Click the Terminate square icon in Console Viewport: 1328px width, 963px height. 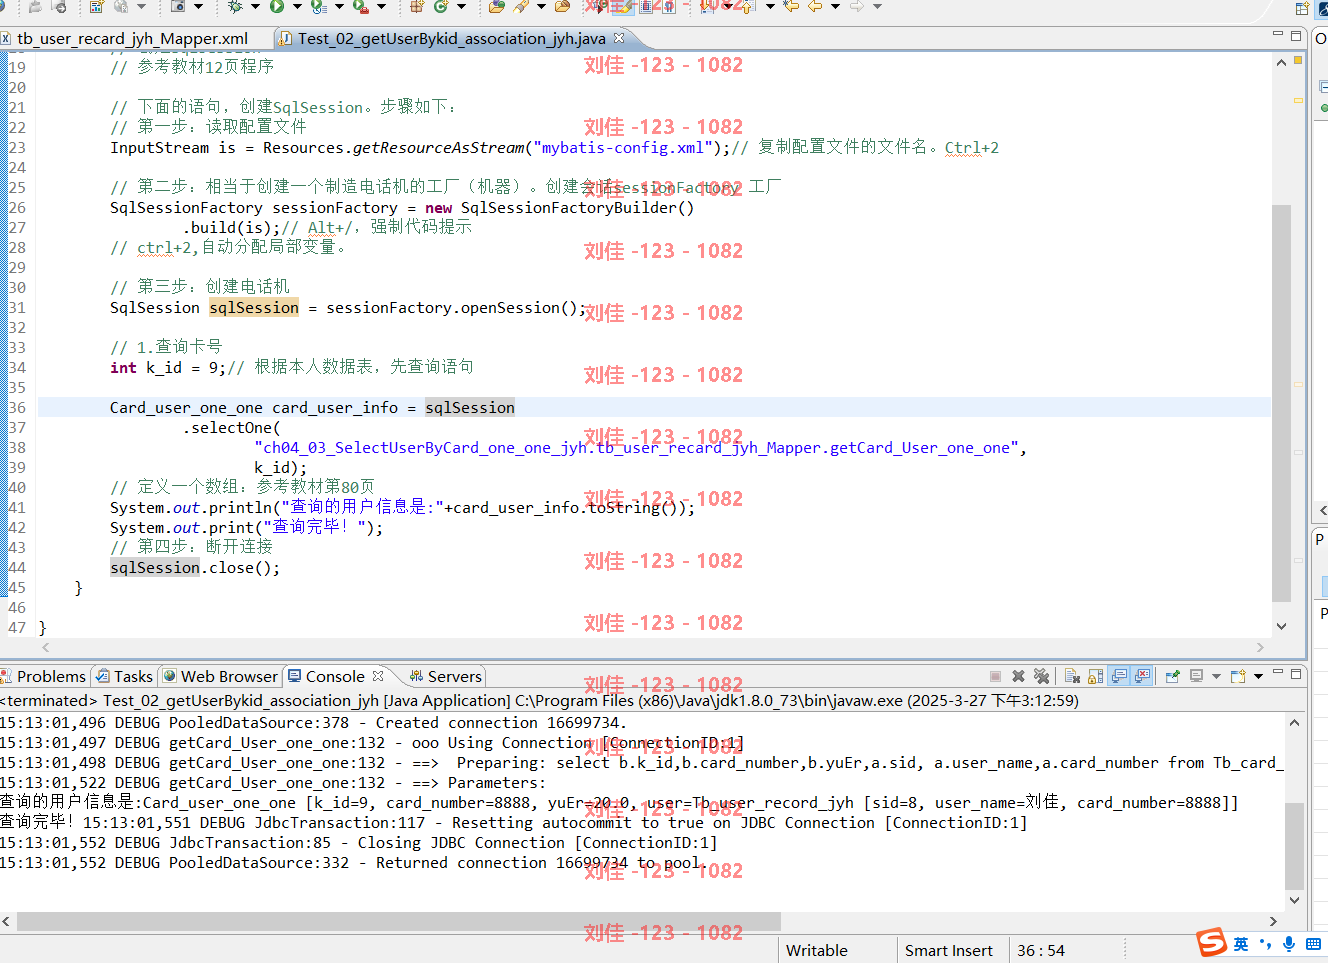[x=995, y=676]
